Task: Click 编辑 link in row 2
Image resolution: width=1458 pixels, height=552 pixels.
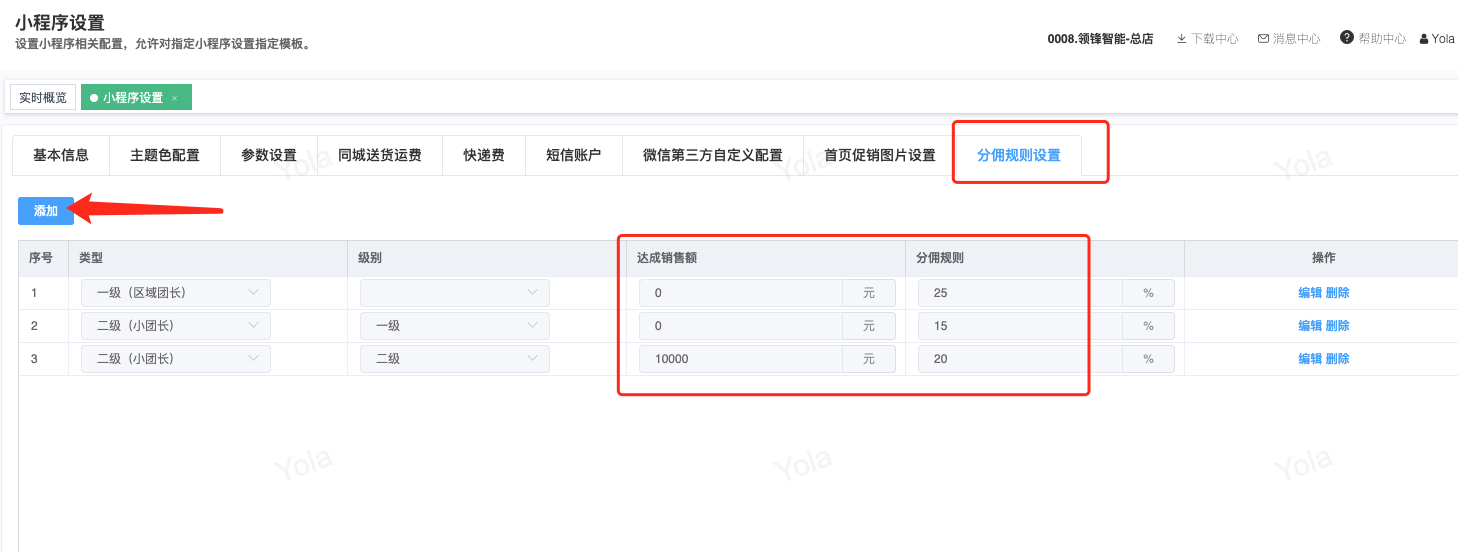Action: [x=1310, y=326]
